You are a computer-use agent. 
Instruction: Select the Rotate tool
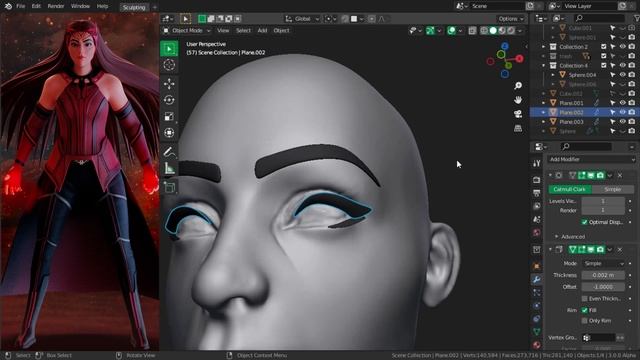point(169,100)
